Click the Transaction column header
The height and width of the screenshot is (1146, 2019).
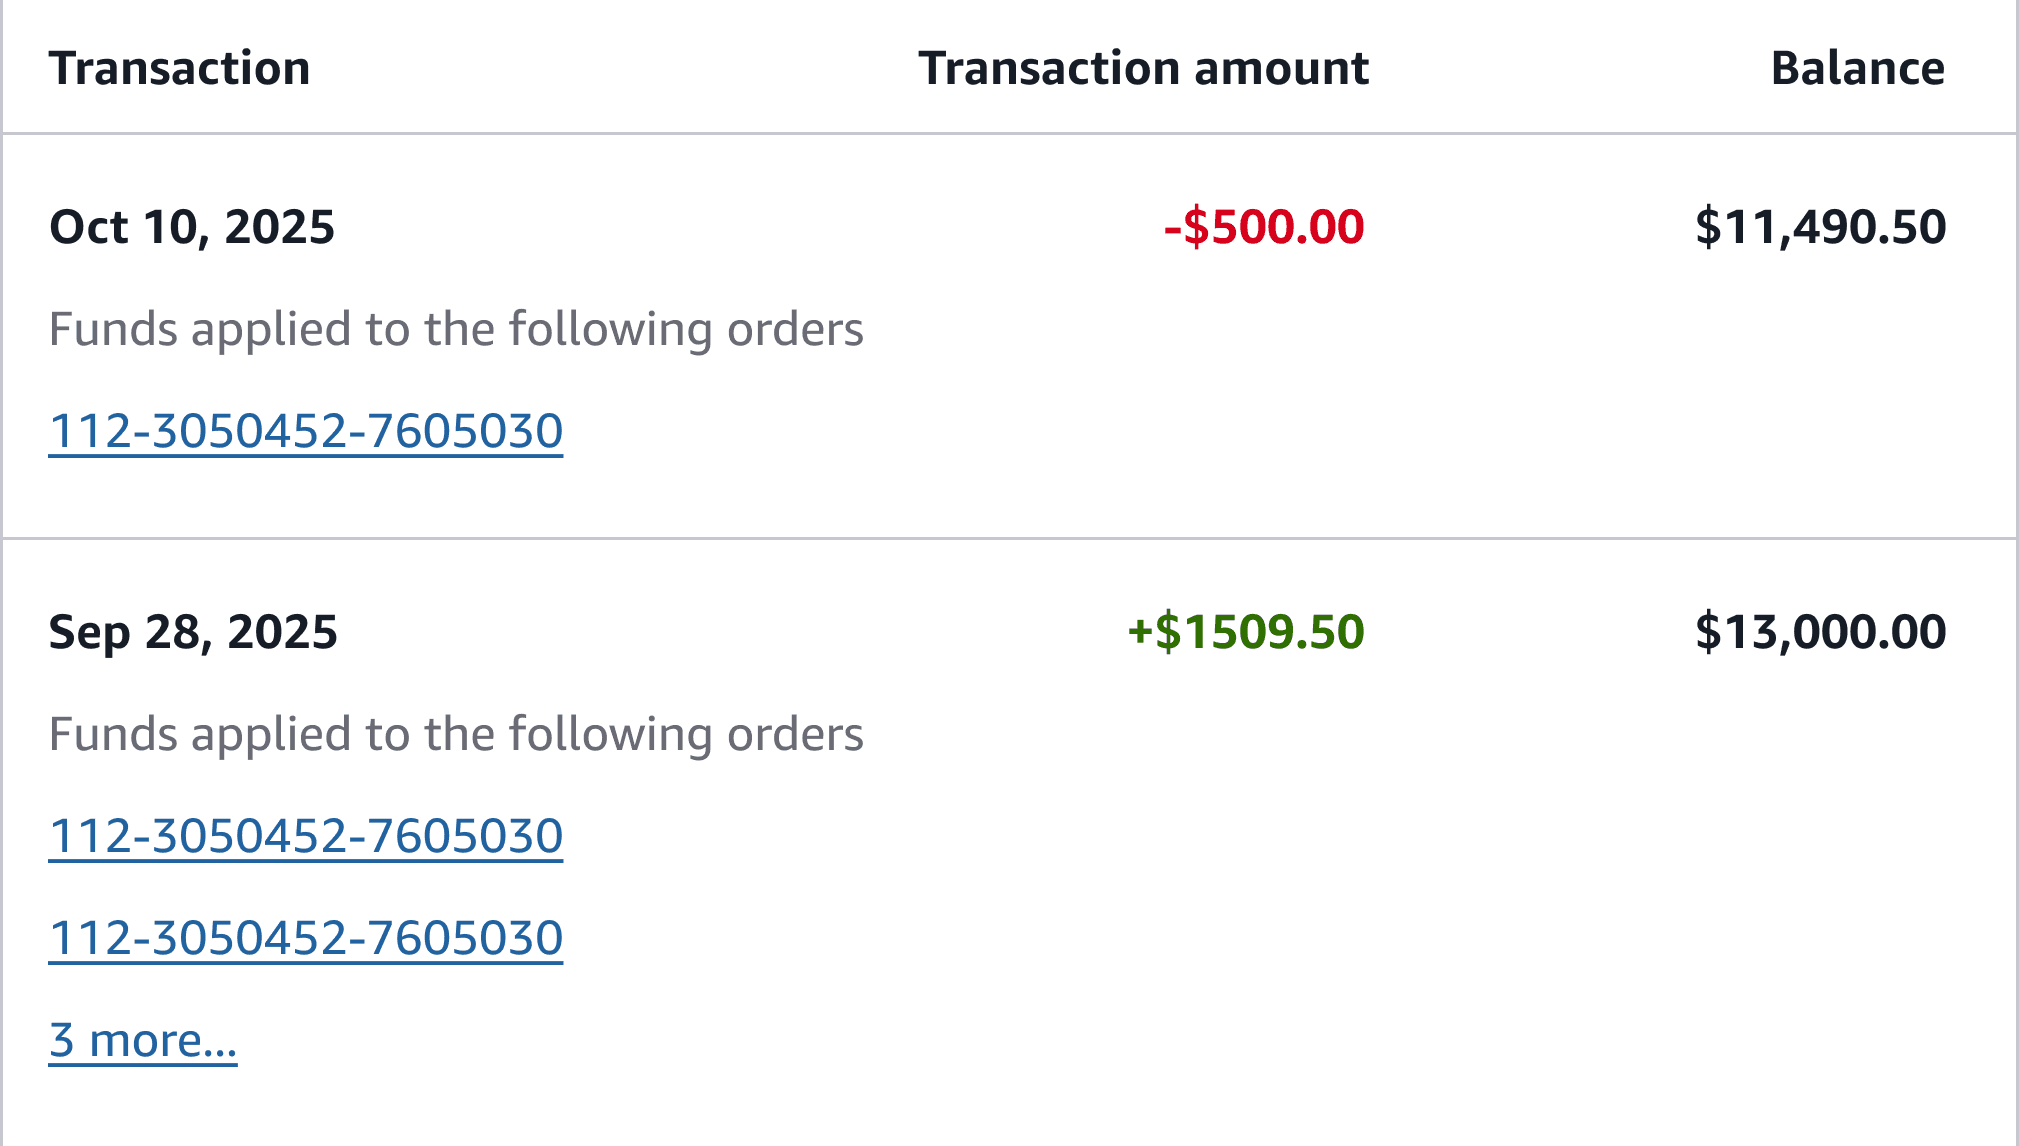tap(180, 69)
